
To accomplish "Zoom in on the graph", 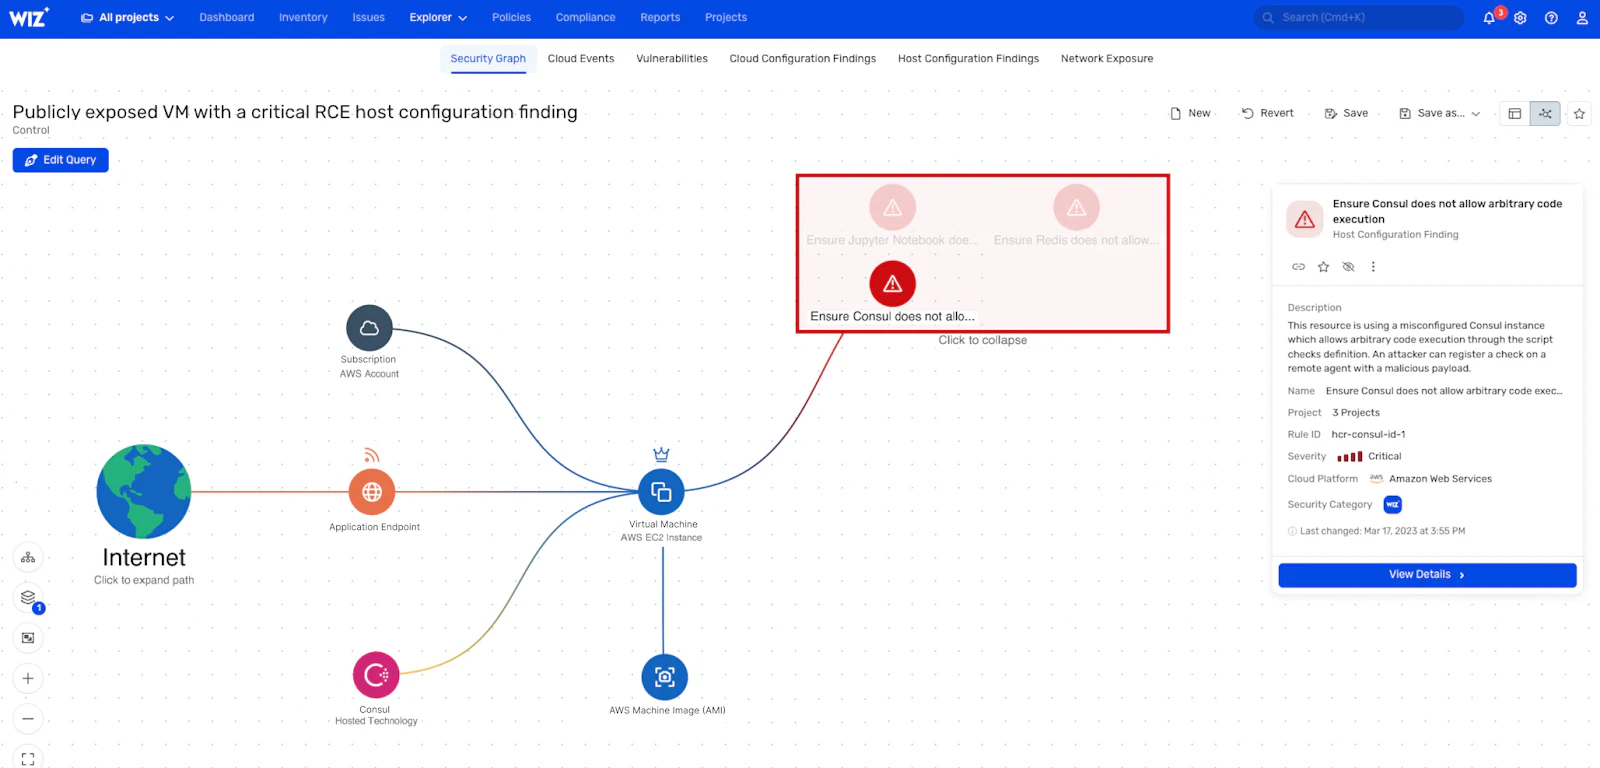I will 28,678.
